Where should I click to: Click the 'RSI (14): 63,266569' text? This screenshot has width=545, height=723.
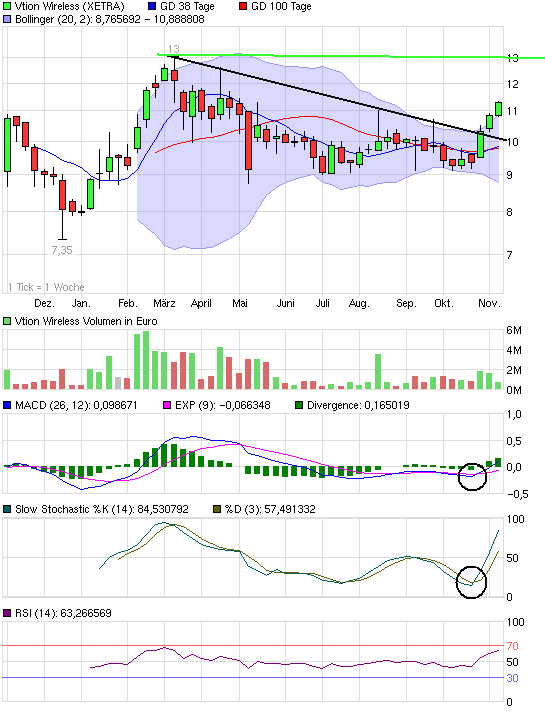click(63, 613)
